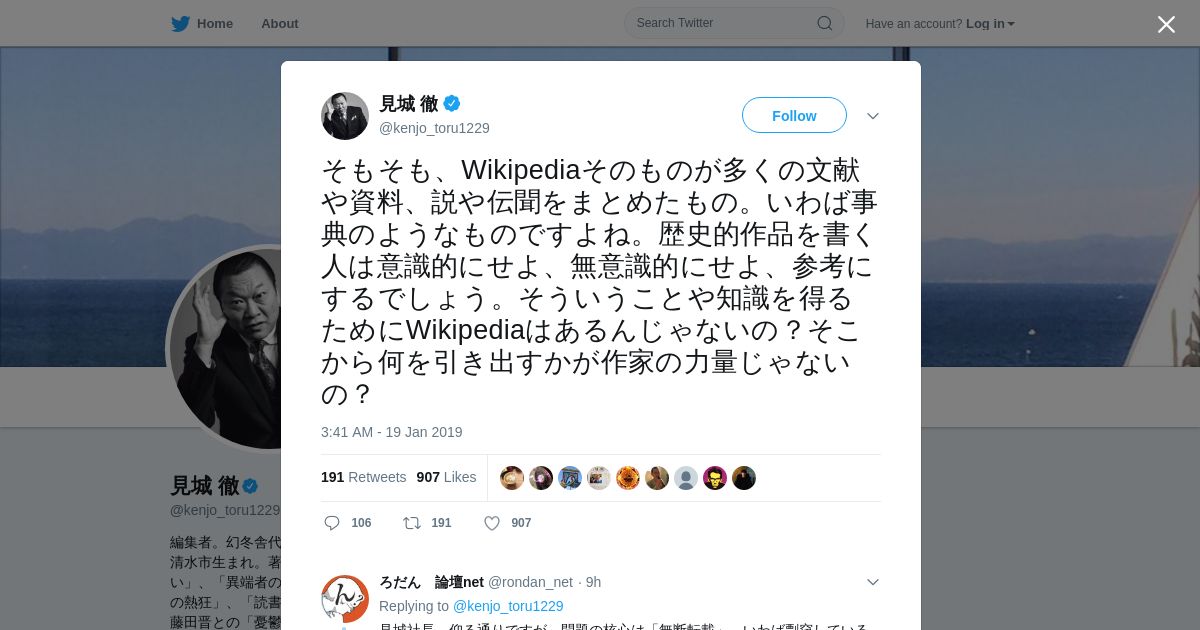Like the tweet with the heart icon

click(x=492, y=523)
